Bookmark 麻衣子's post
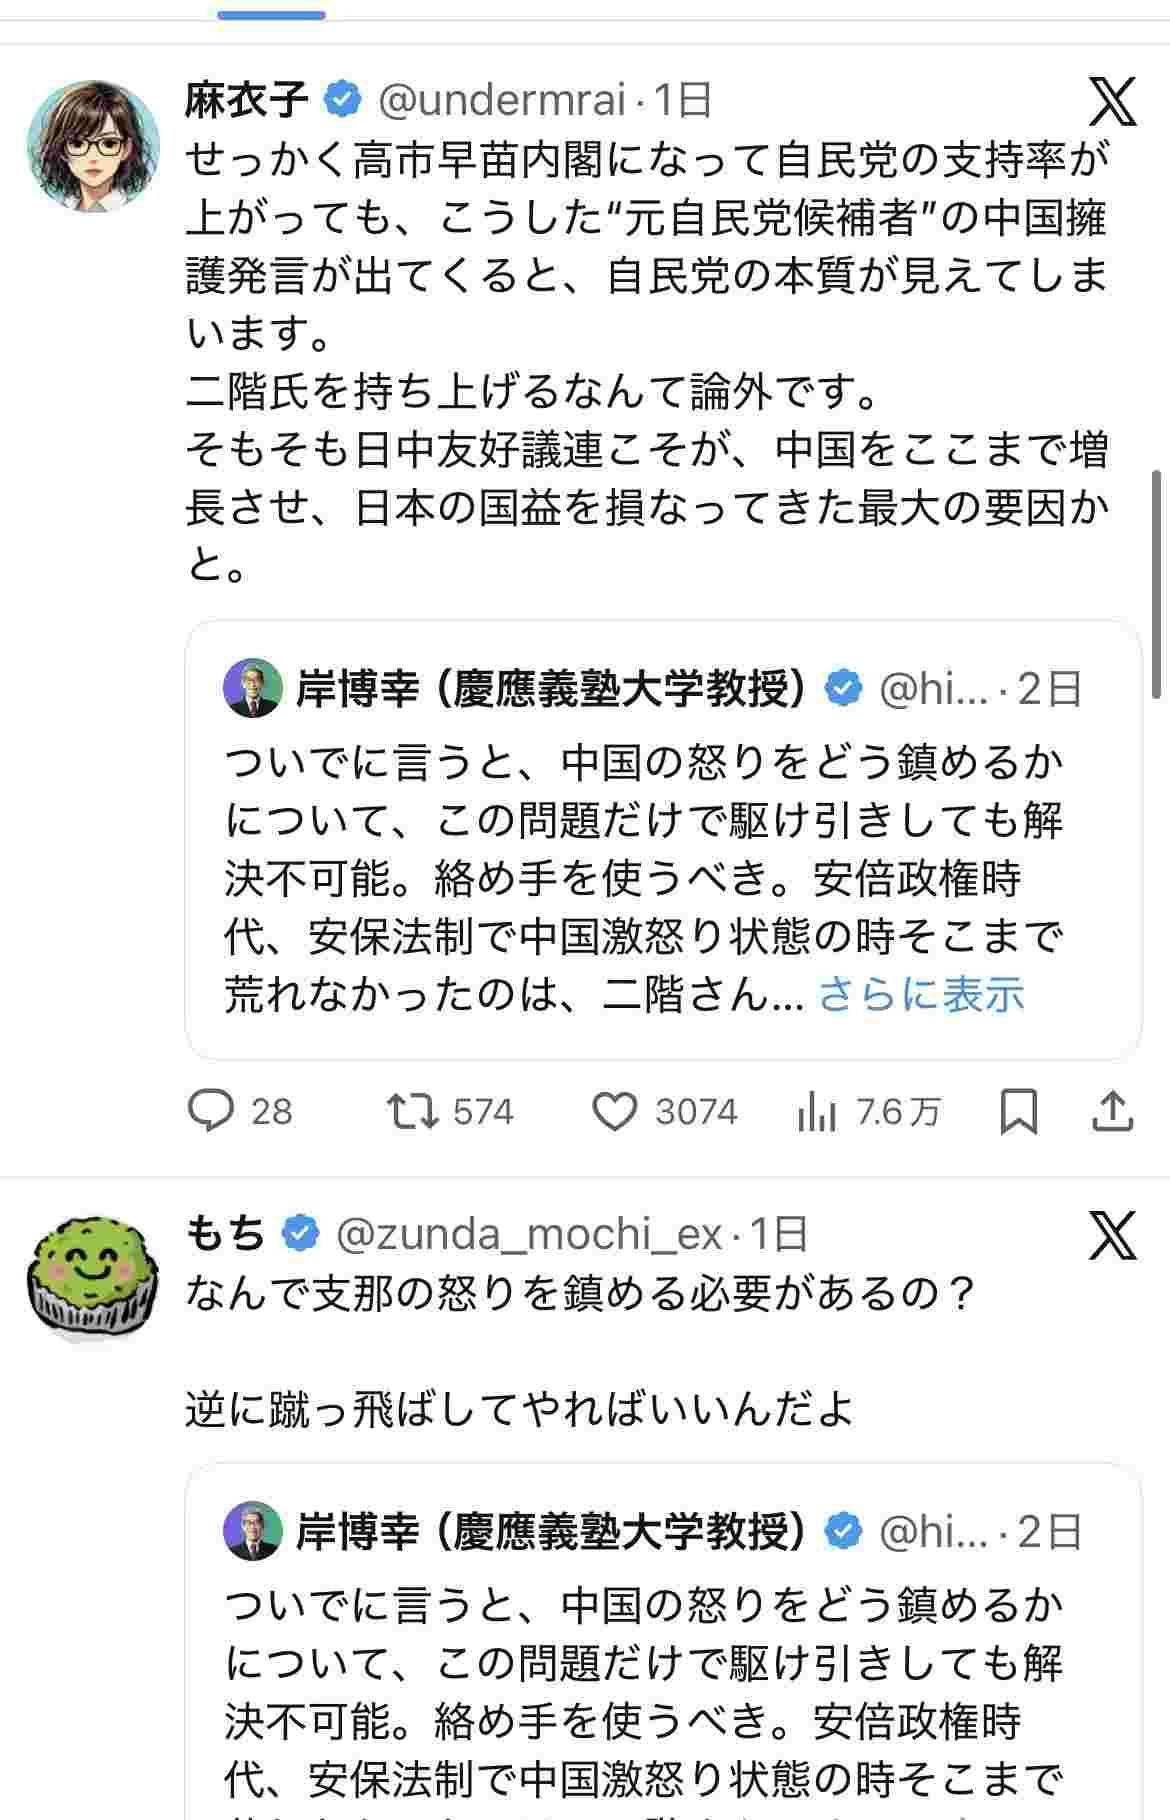 click(x=1018, y=1112)
